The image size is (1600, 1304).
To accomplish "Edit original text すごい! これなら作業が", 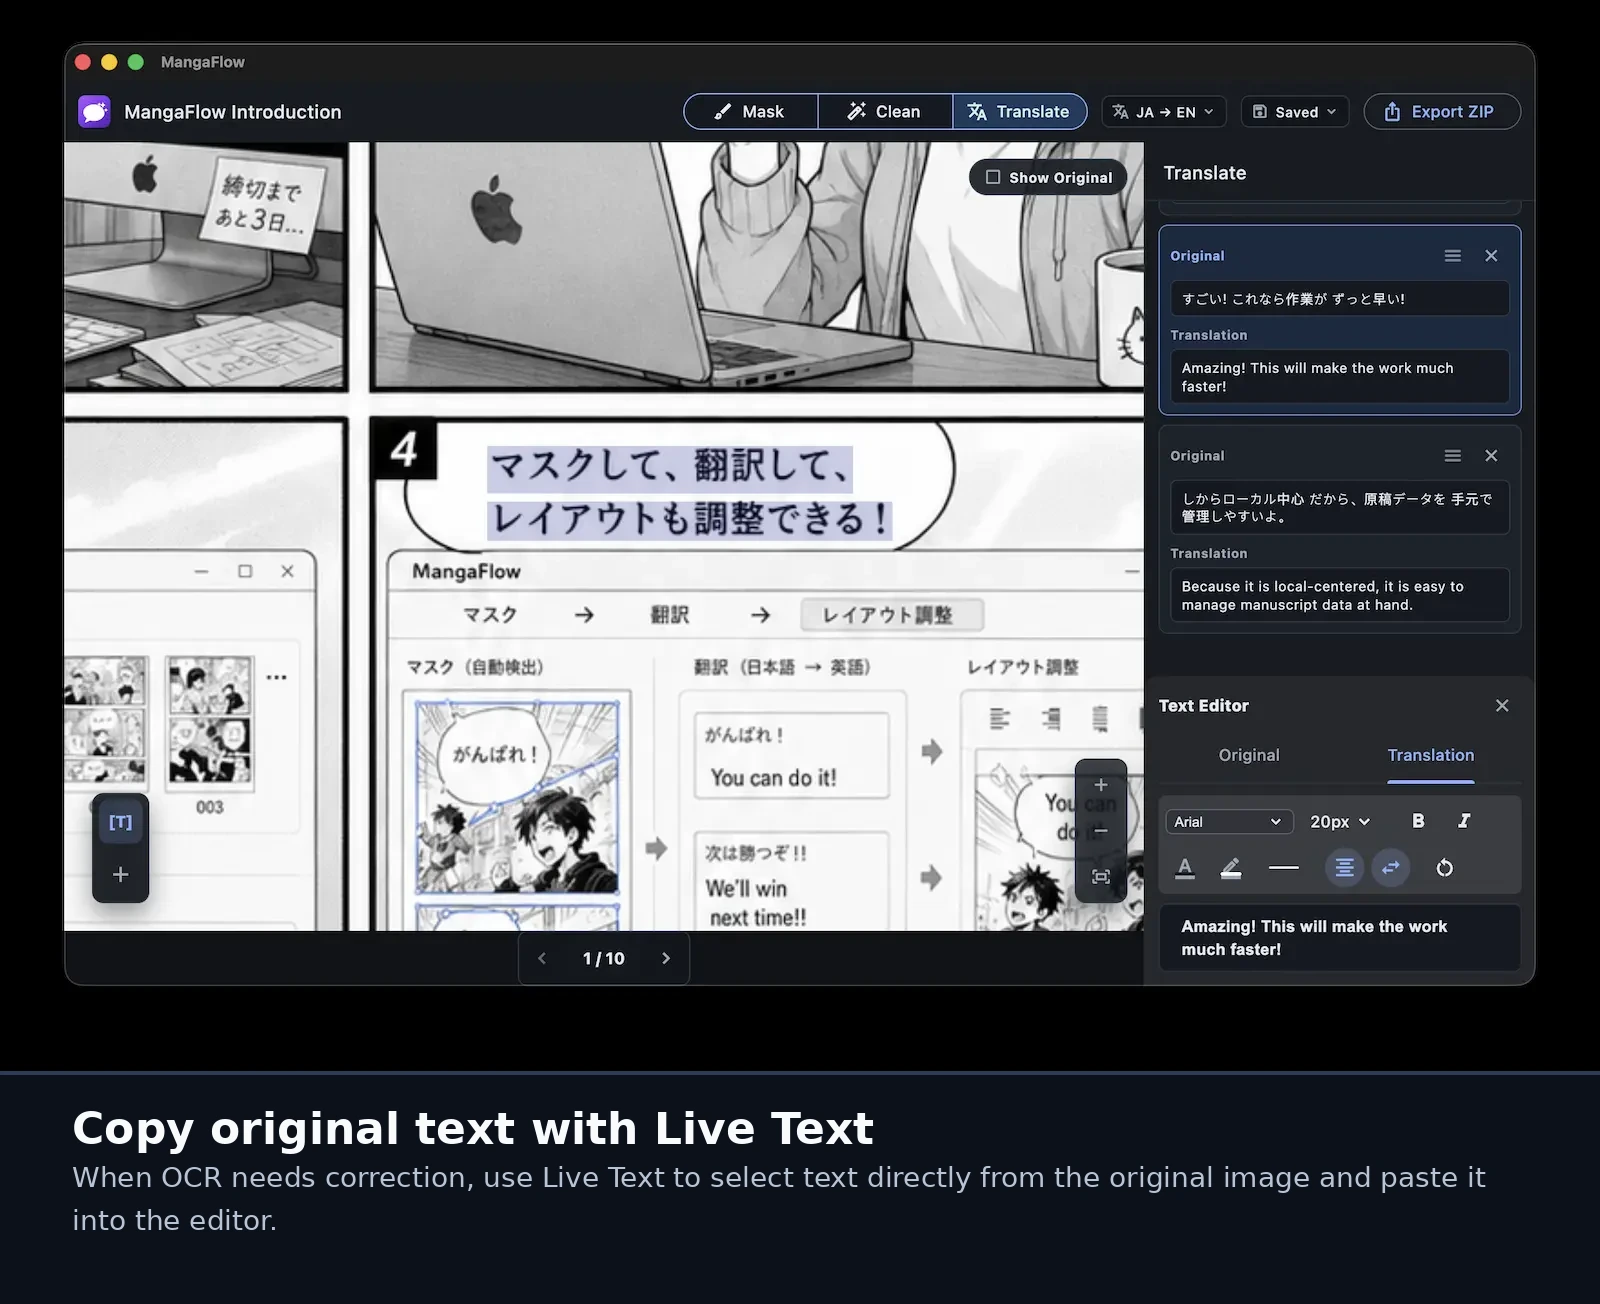I will pos(1340,298).
